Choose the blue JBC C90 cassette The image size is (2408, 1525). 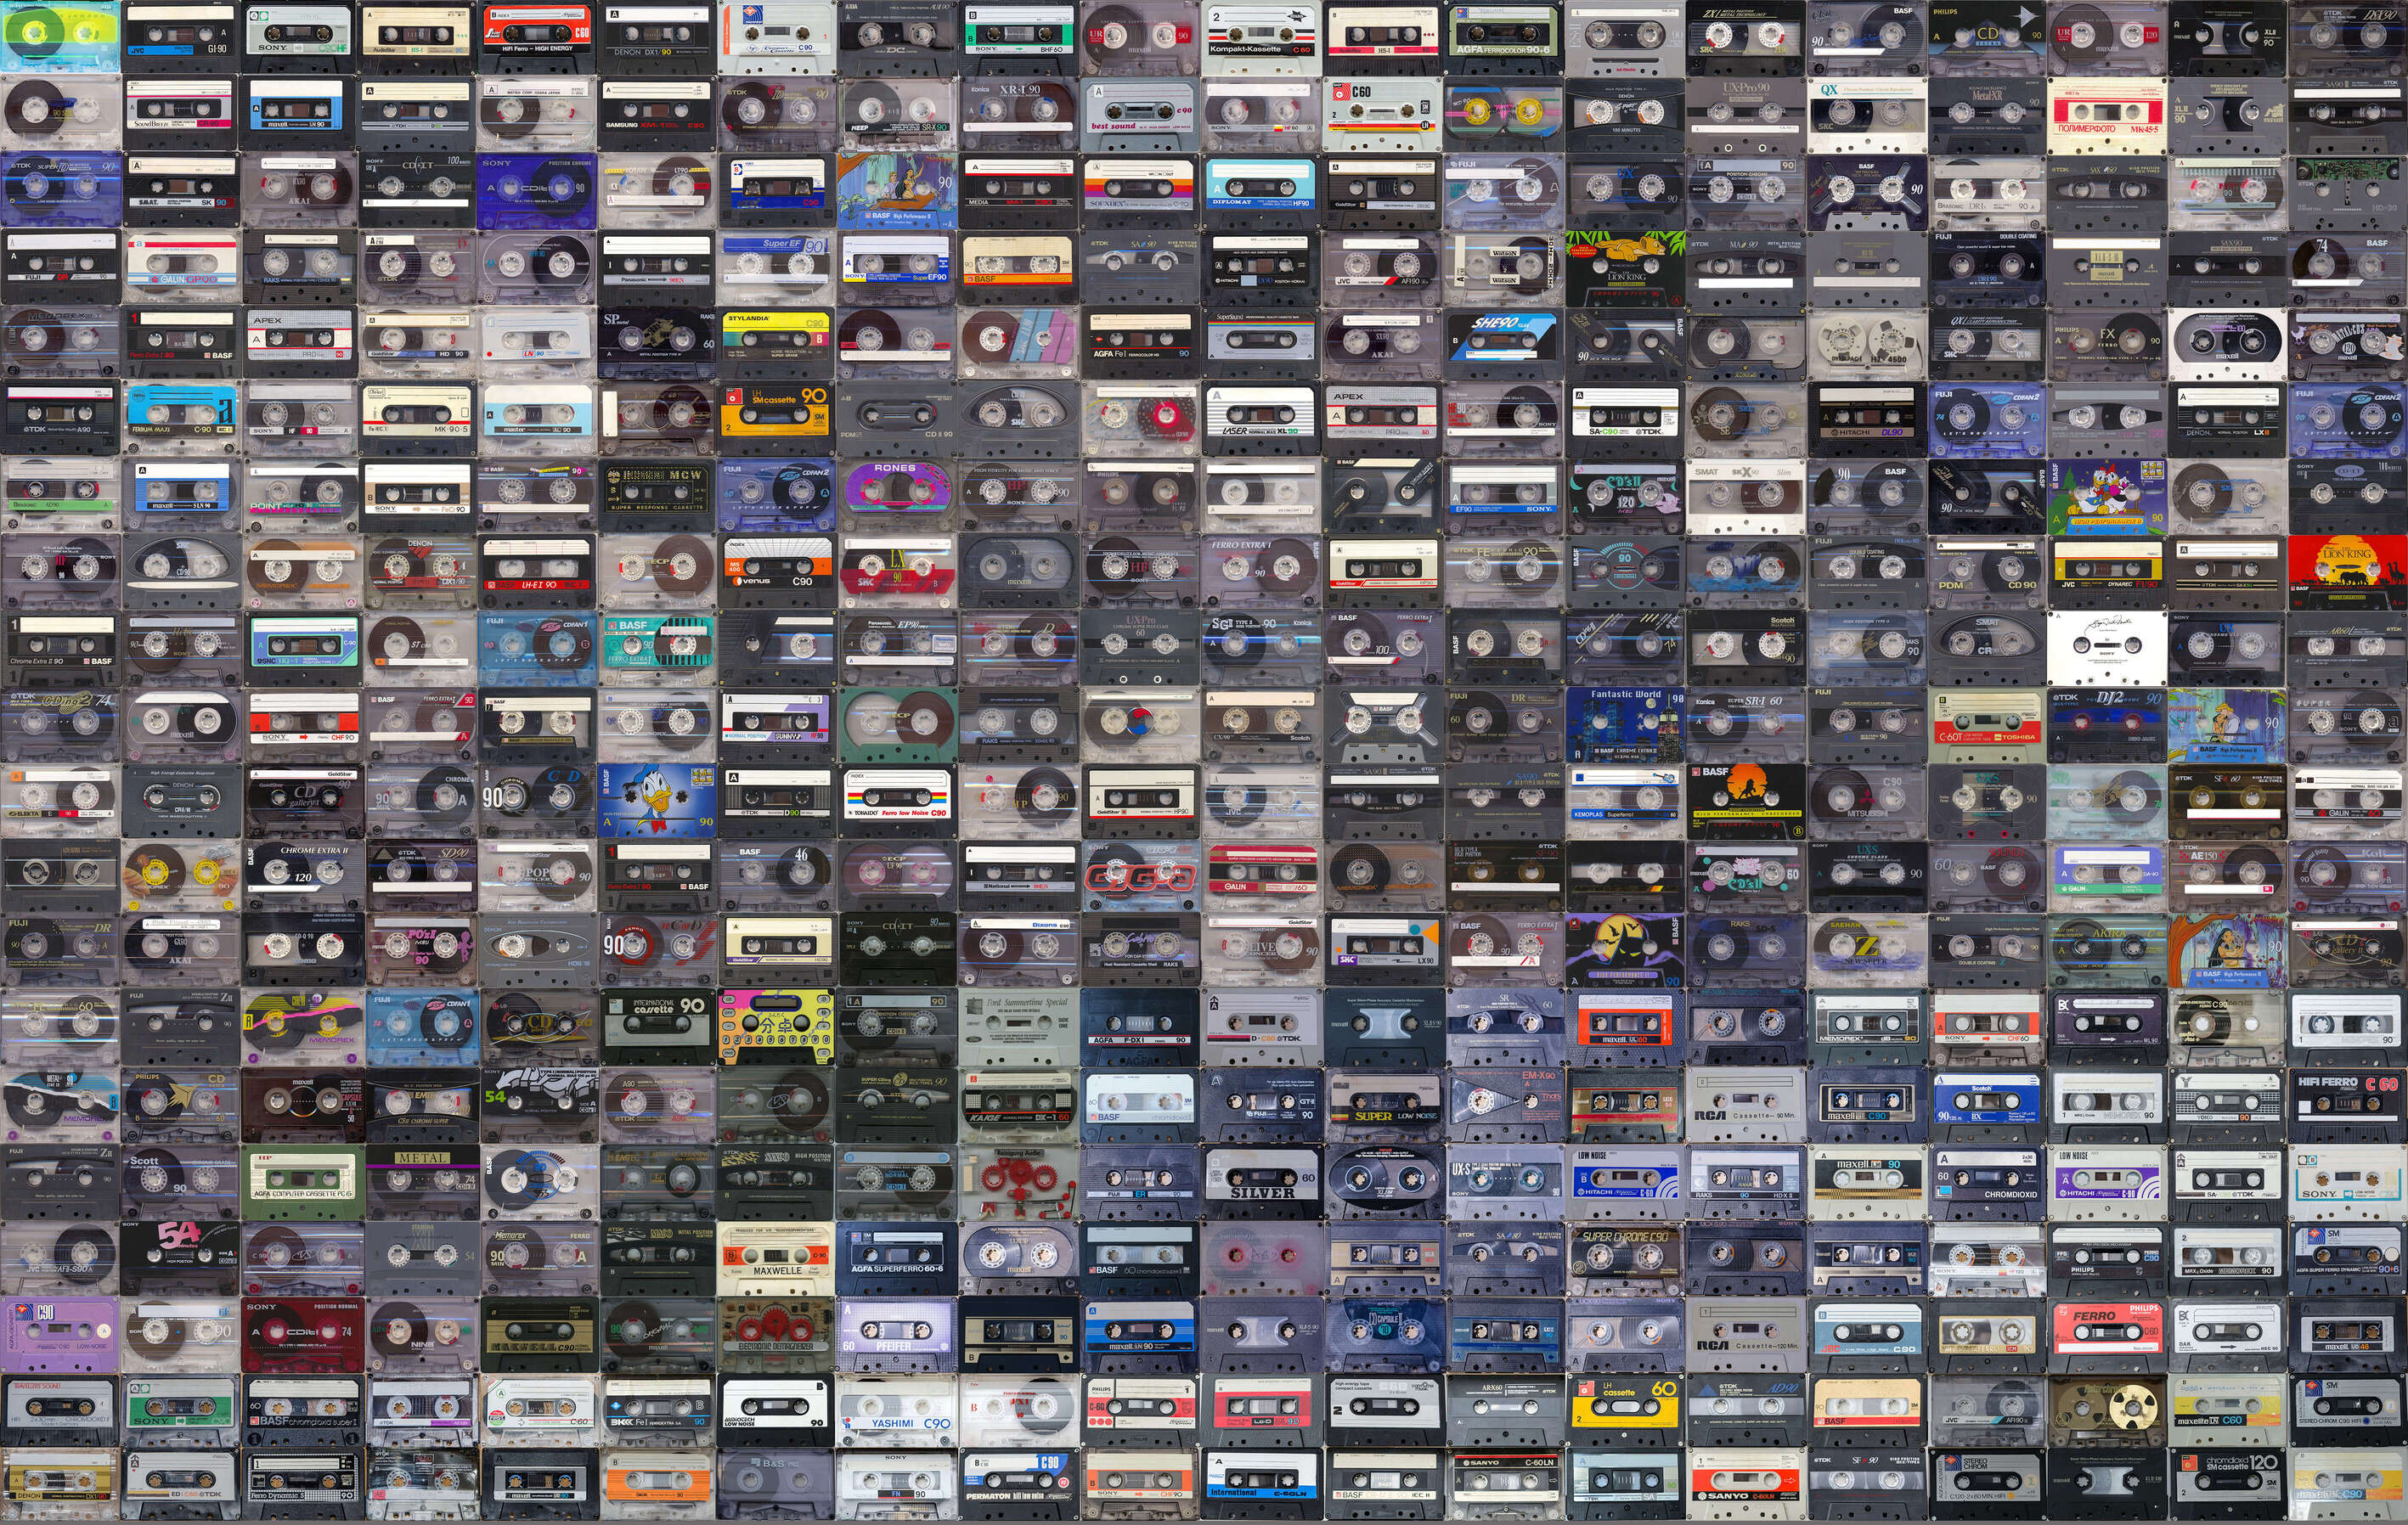(1866, 1334)
